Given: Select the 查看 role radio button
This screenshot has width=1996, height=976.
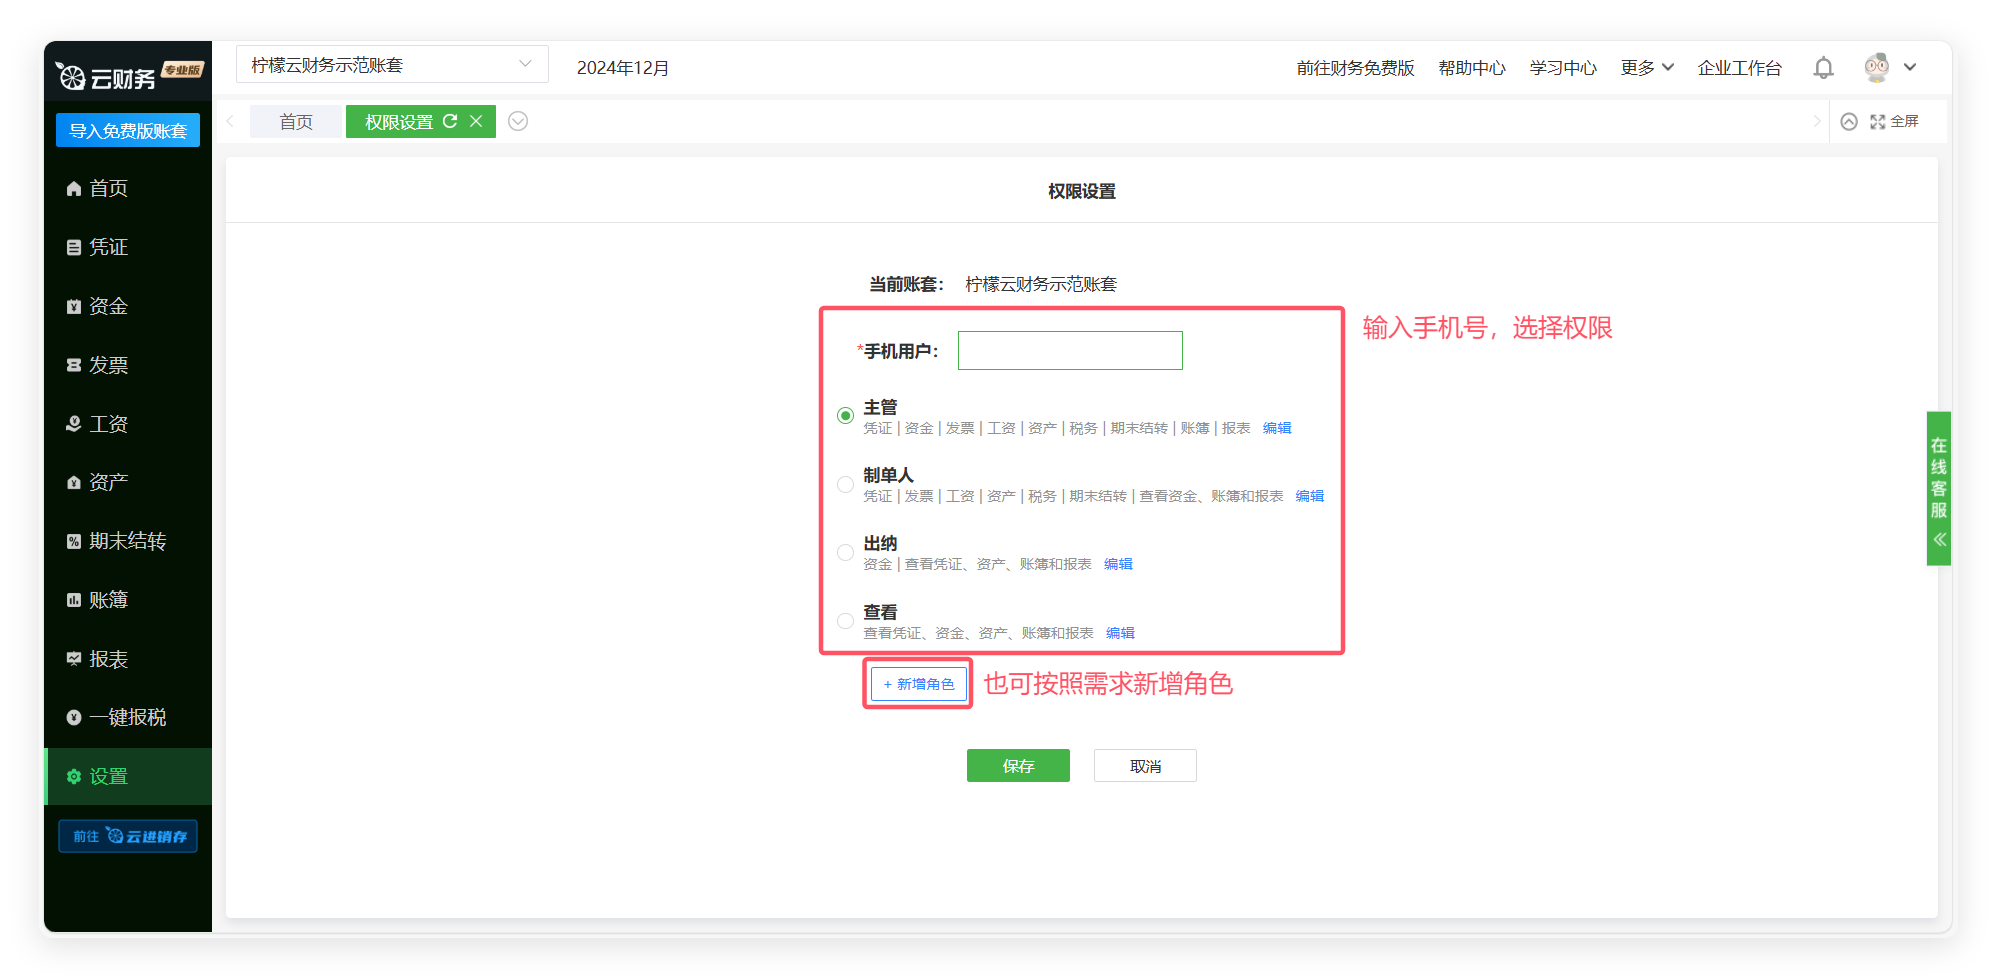Looking at the screenshot, I should [x=845, y=621].
